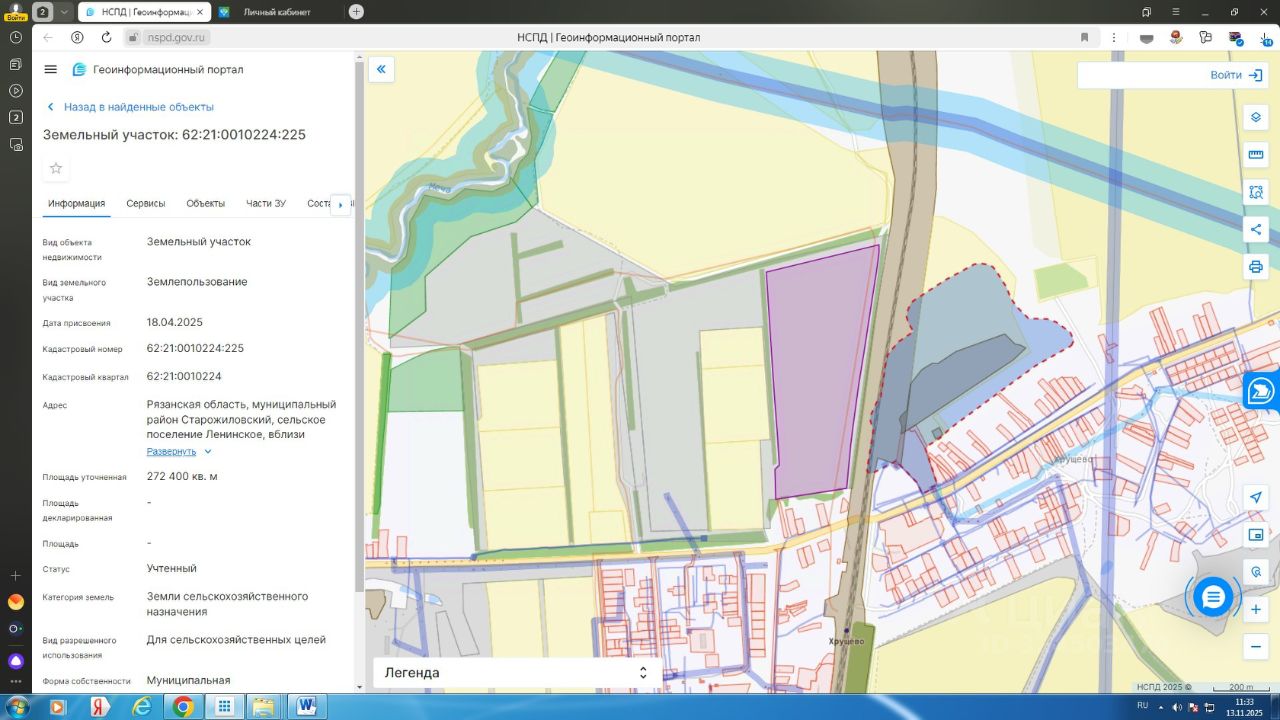The image size is (1280, 720).
Task: Open the Объекты tab
Action: [x=205, y=204]
